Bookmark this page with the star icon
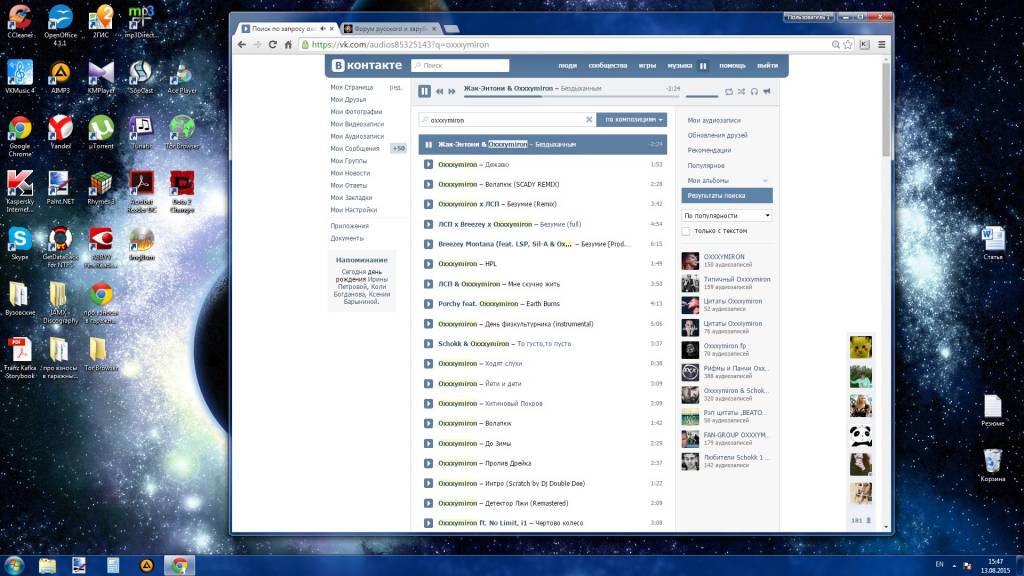1024x576 pixels. click(x=848, y=44)
